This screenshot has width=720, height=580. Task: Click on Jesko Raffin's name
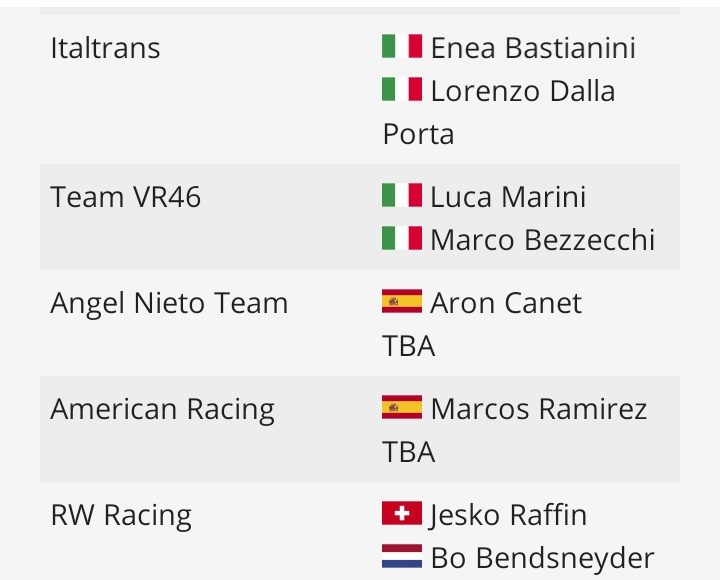pyautogui.click(x=508, y=515)
